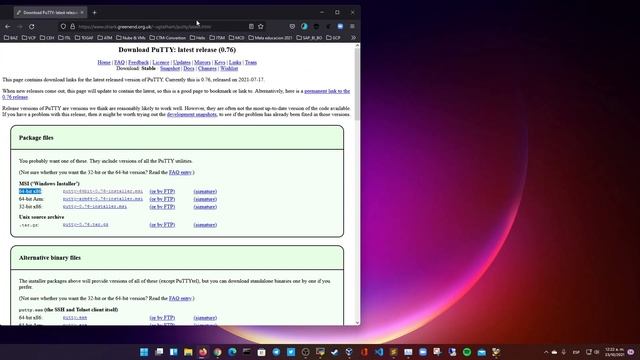Open Visual Studio Code from the taskbar

point(379,352)
